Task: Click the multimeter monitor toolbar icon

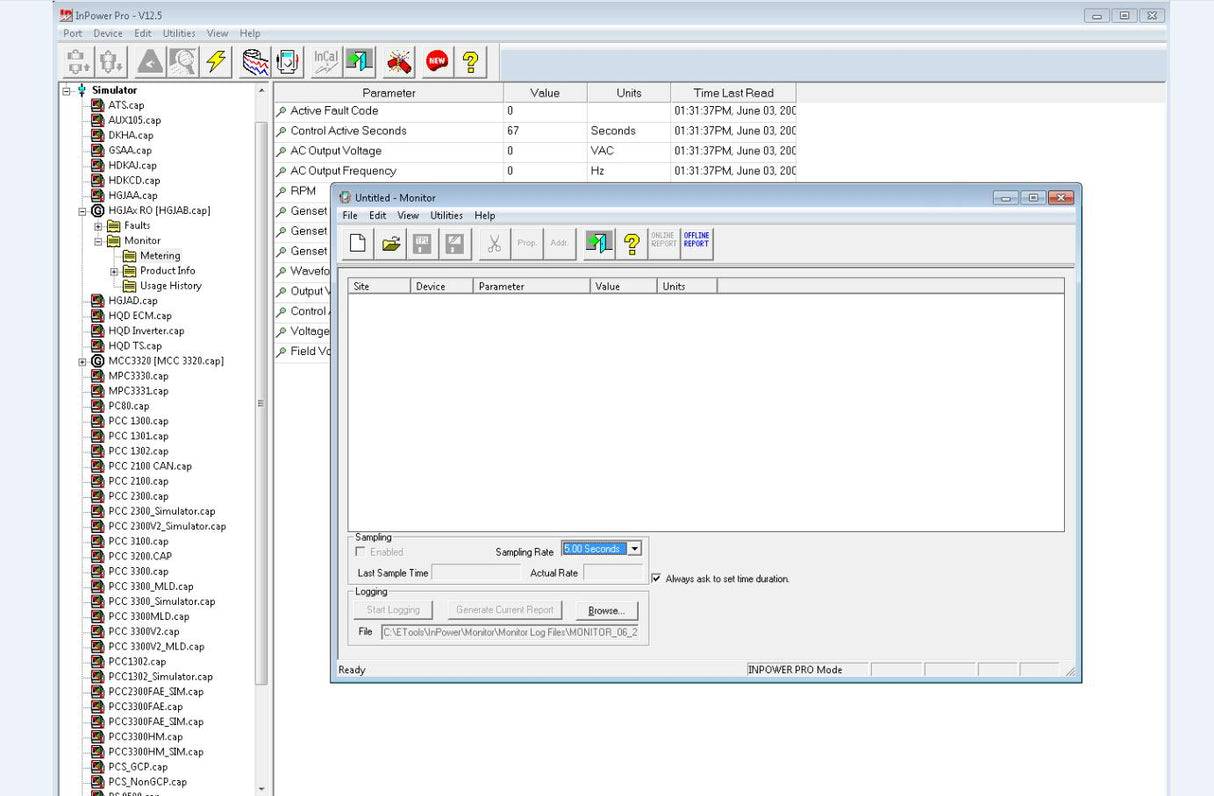Action: click(289, 62)
